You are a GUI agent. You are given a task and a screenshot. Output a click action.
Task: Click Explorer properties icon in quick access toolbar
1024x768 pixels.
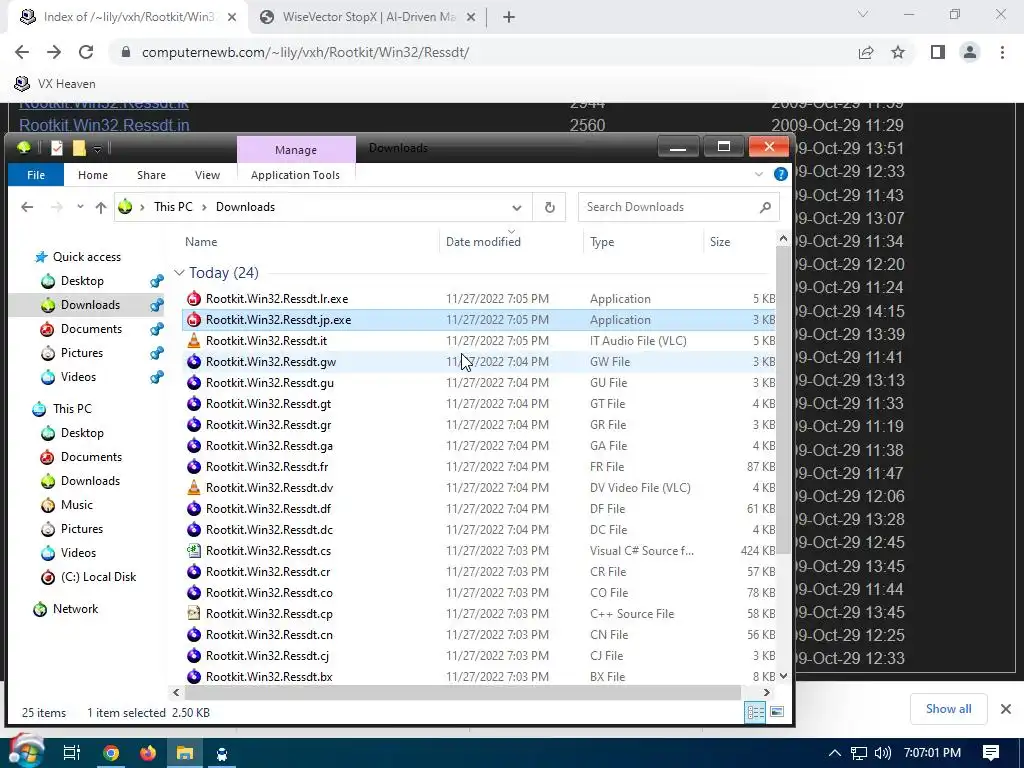tap(57, 148)
